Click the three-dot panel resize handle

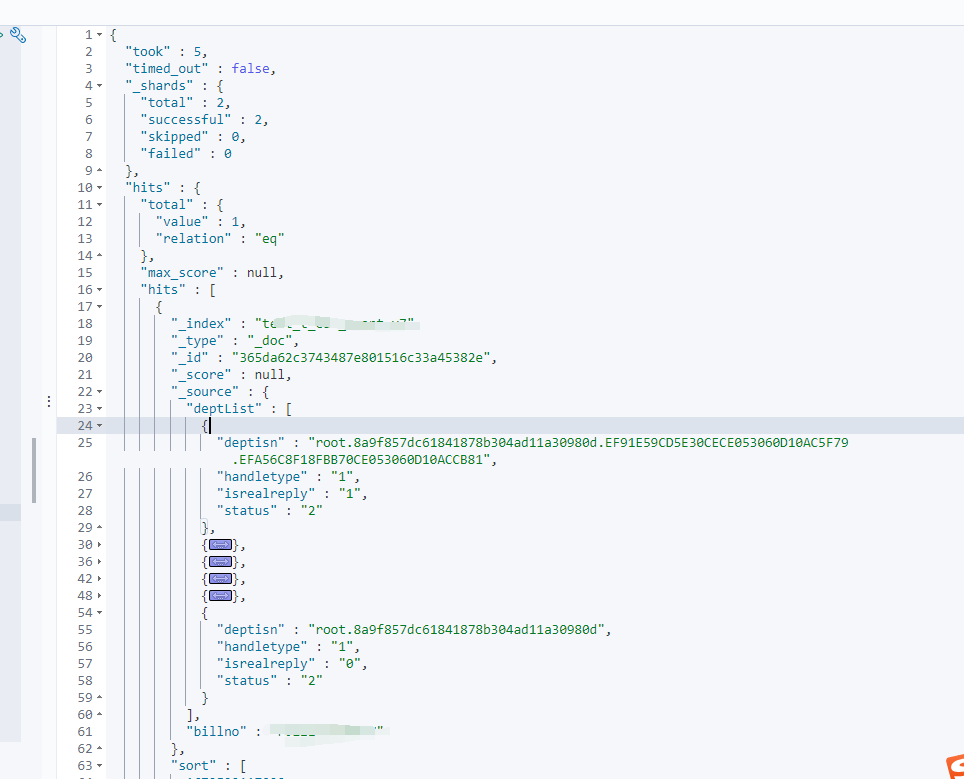48,401
